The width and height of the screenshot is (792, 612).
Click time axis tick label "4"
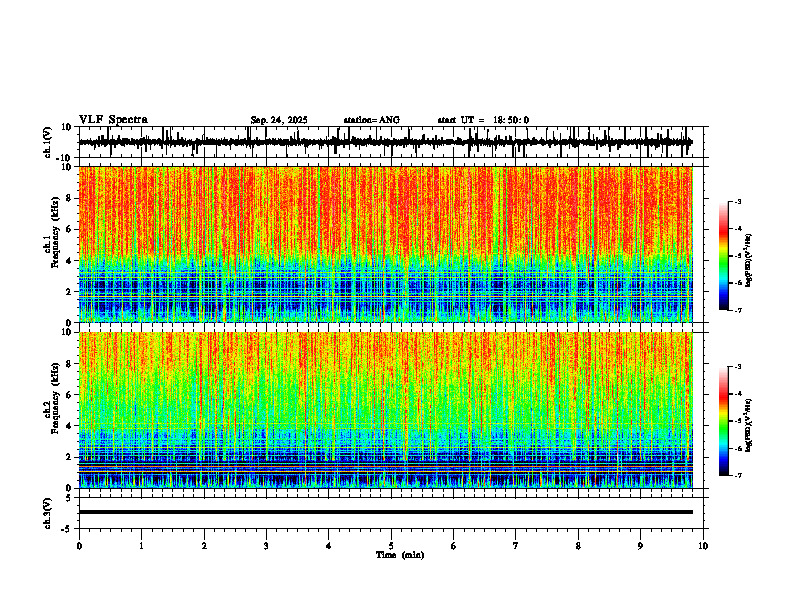pos(329,546)
